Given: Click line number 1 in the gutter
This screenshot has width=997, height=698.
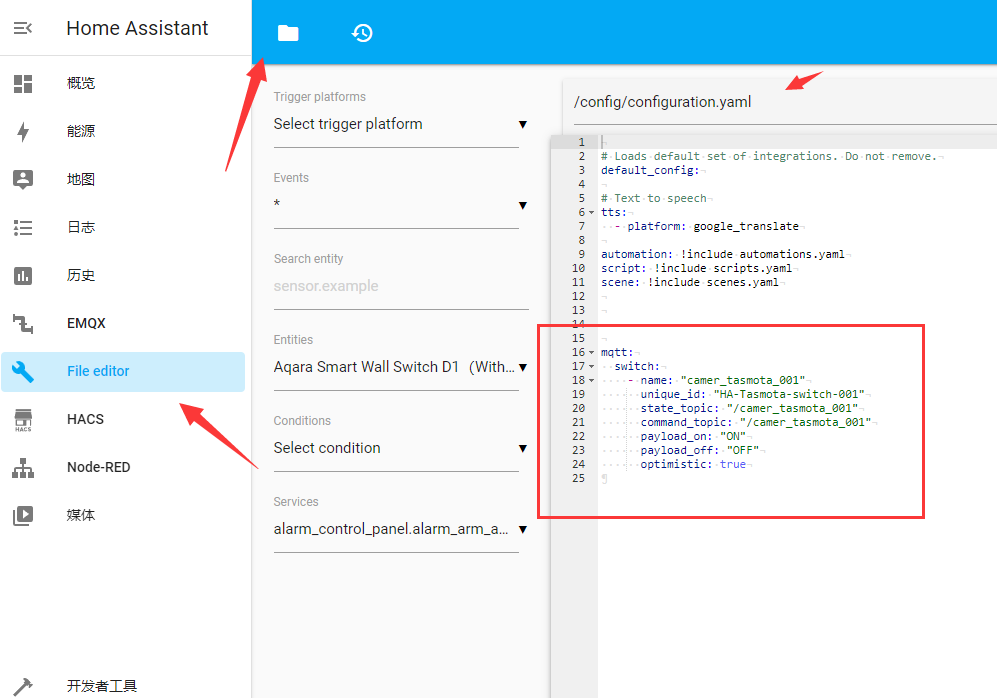Looking at the screenshot, I should [x=581, y=142].
